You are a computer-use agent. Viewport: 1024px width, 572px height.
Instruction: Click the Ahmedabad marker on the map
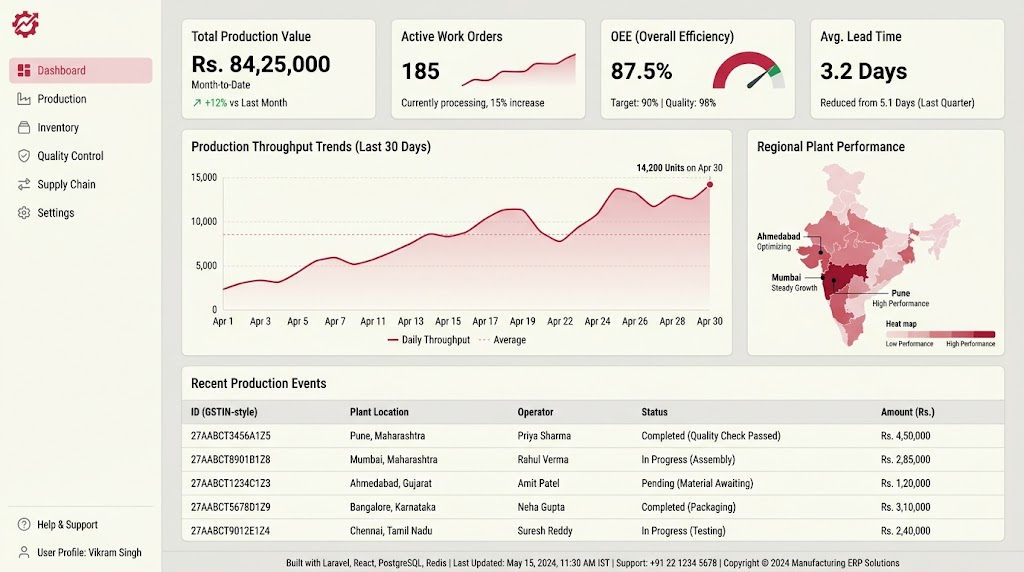pos(821,252)
